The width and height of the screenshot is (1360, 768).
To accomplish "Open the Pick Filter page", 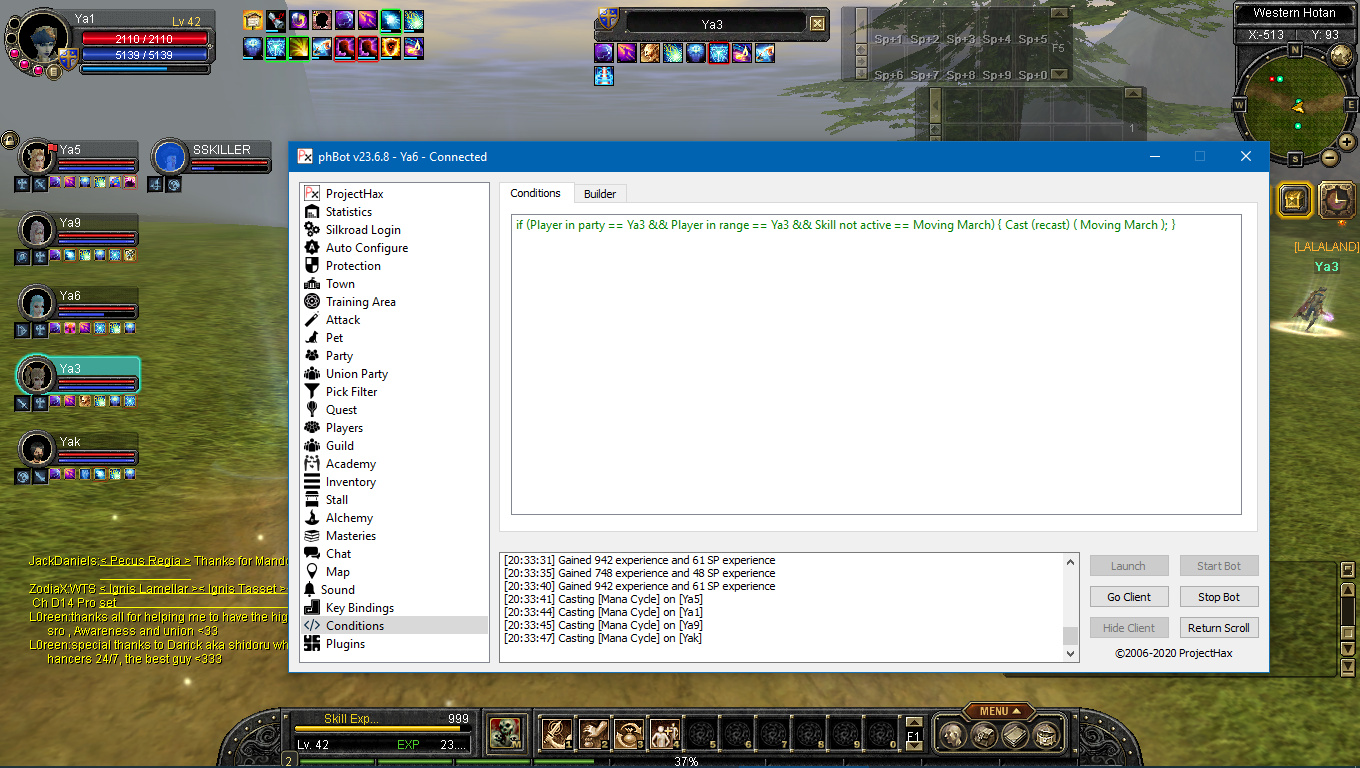I will [351, 392].
